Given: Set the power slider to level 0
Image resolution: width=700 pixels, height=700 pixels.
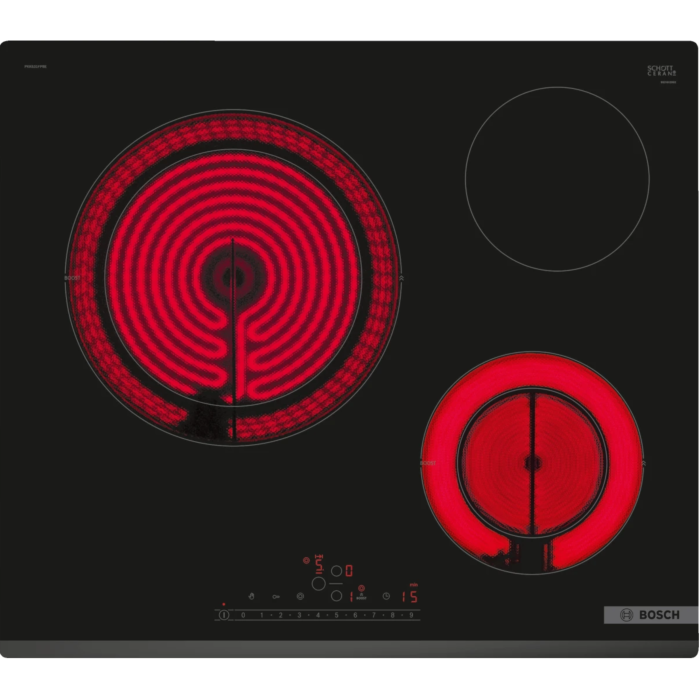Looking at the screenshot, I should tap(243, 615).
